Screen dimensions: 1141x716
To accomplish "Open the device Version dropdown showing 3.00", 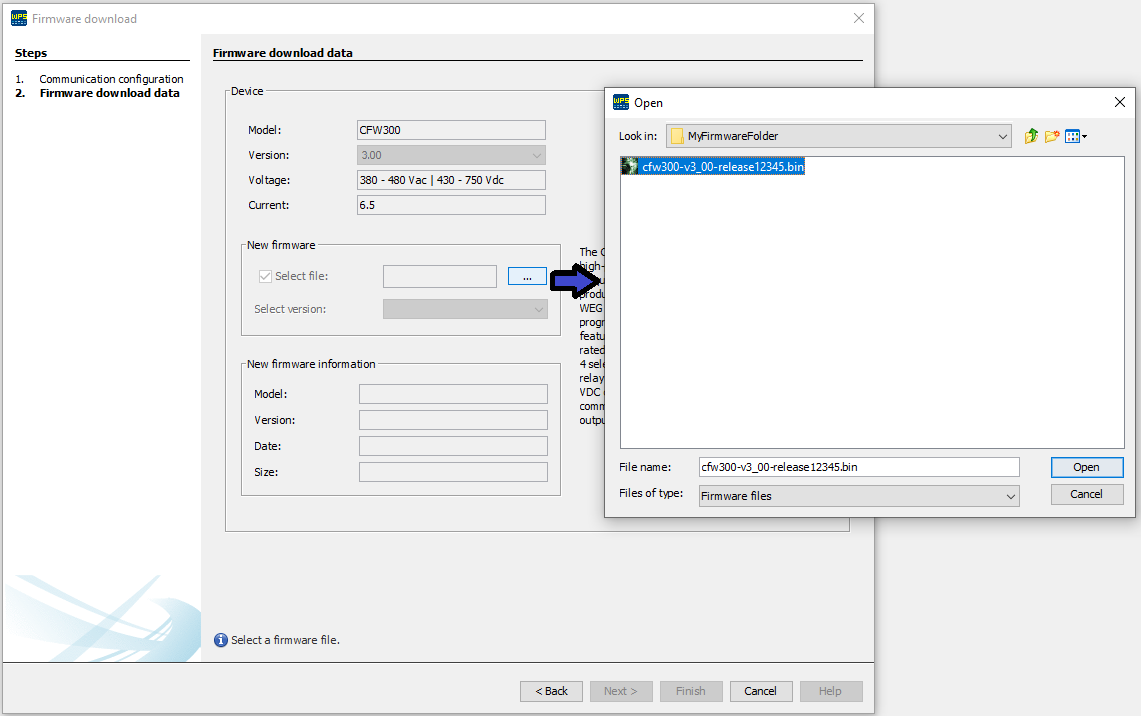I will click(x=537, y=155).
